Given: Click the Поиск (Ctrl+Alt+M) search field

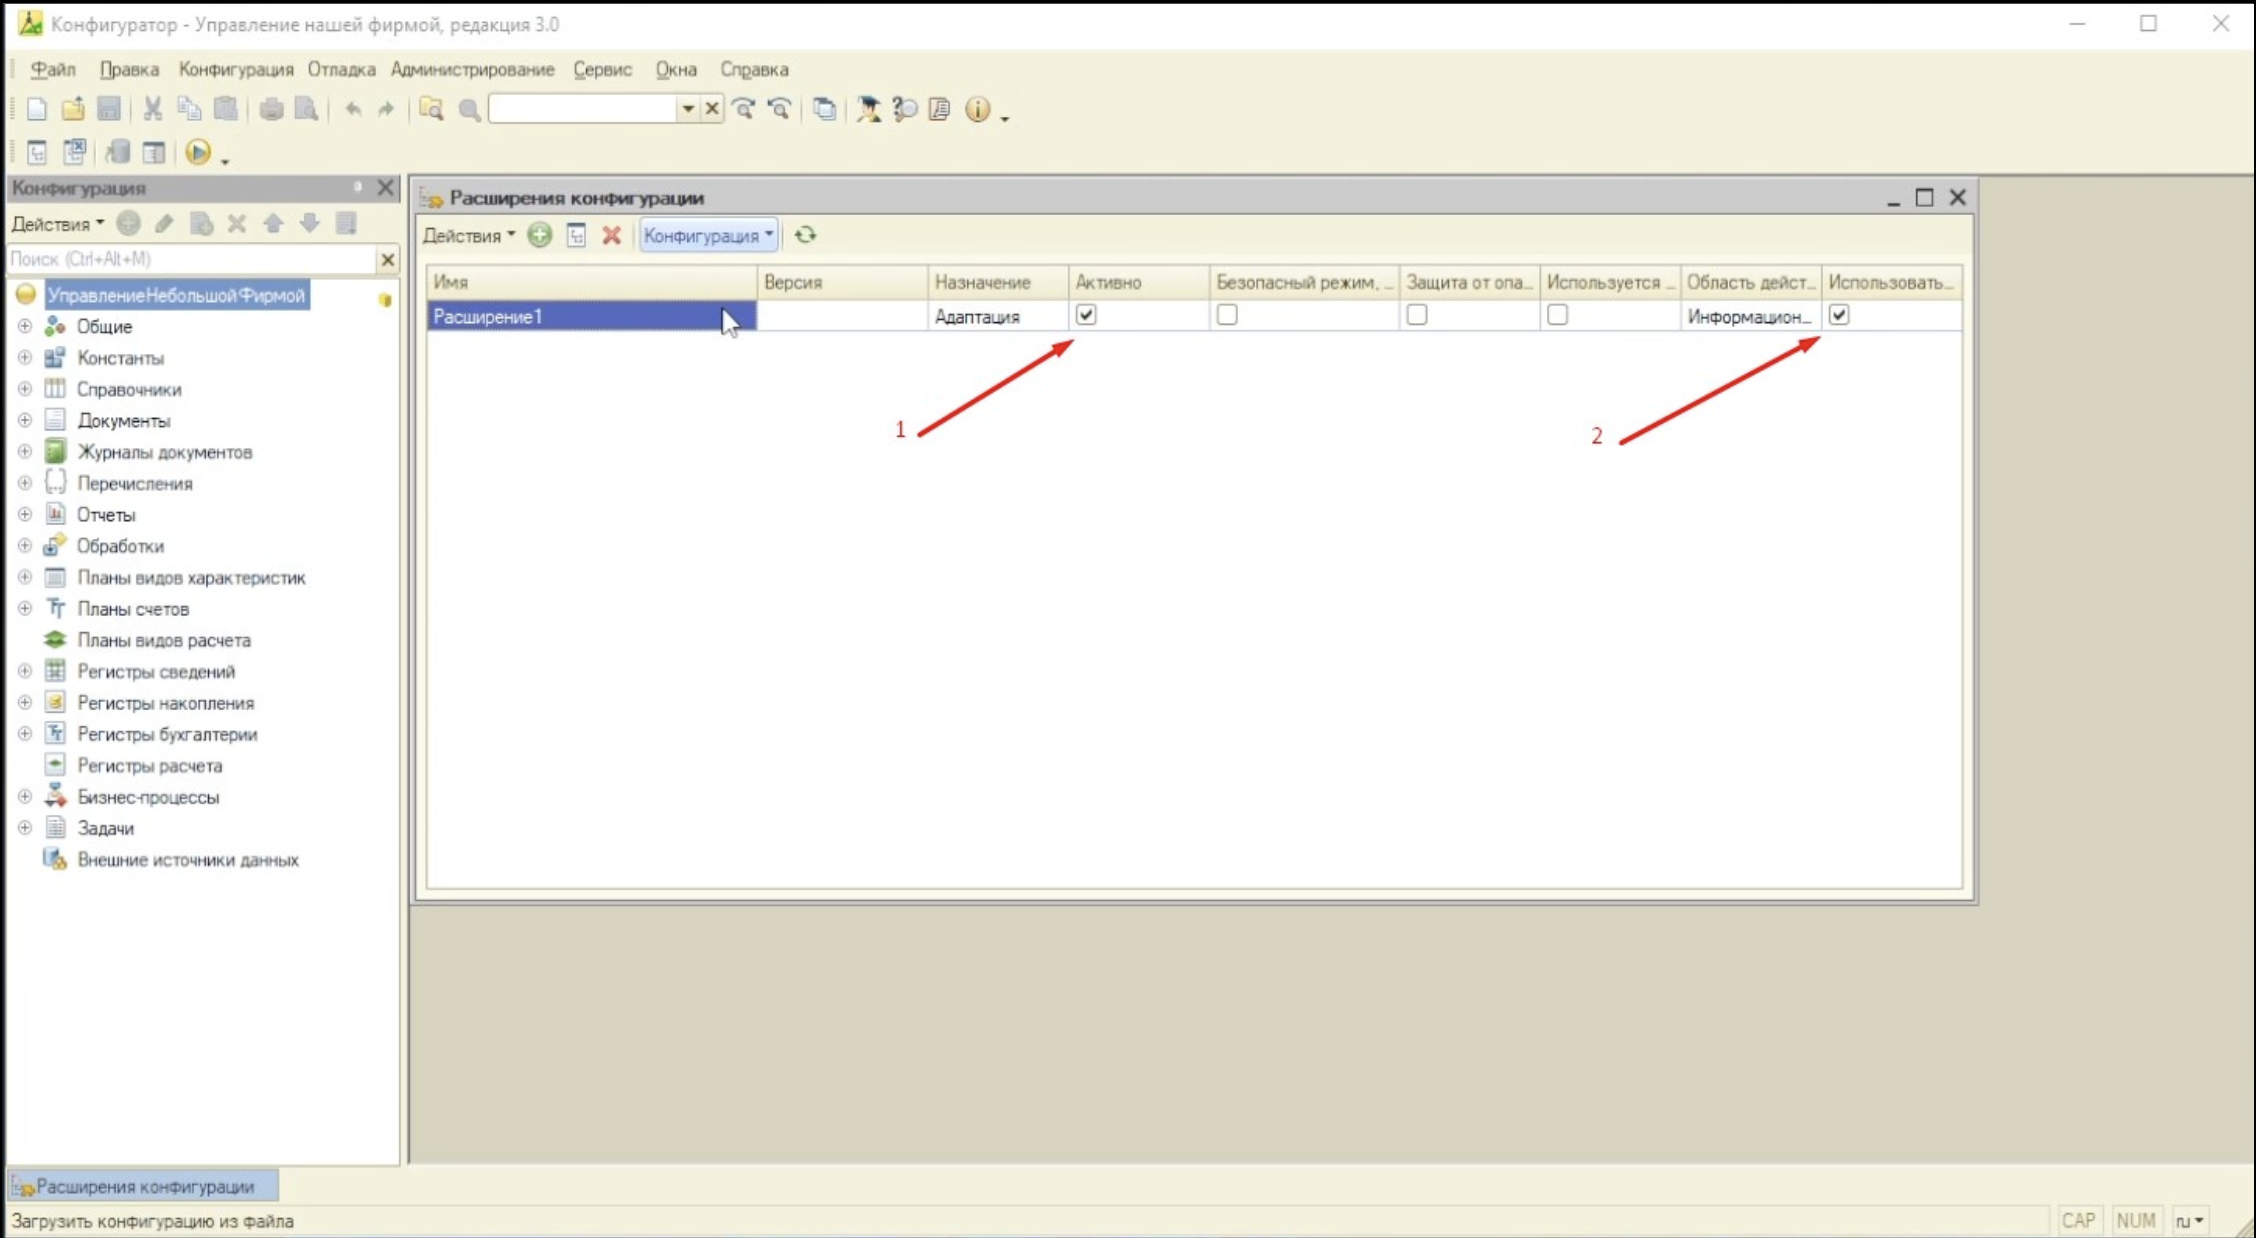Looking at the screenshot, I should tap(191, 259).
